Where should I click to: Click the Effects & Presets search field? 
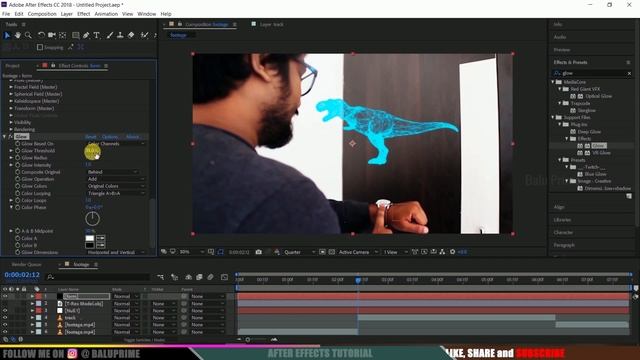pos(593,73)
